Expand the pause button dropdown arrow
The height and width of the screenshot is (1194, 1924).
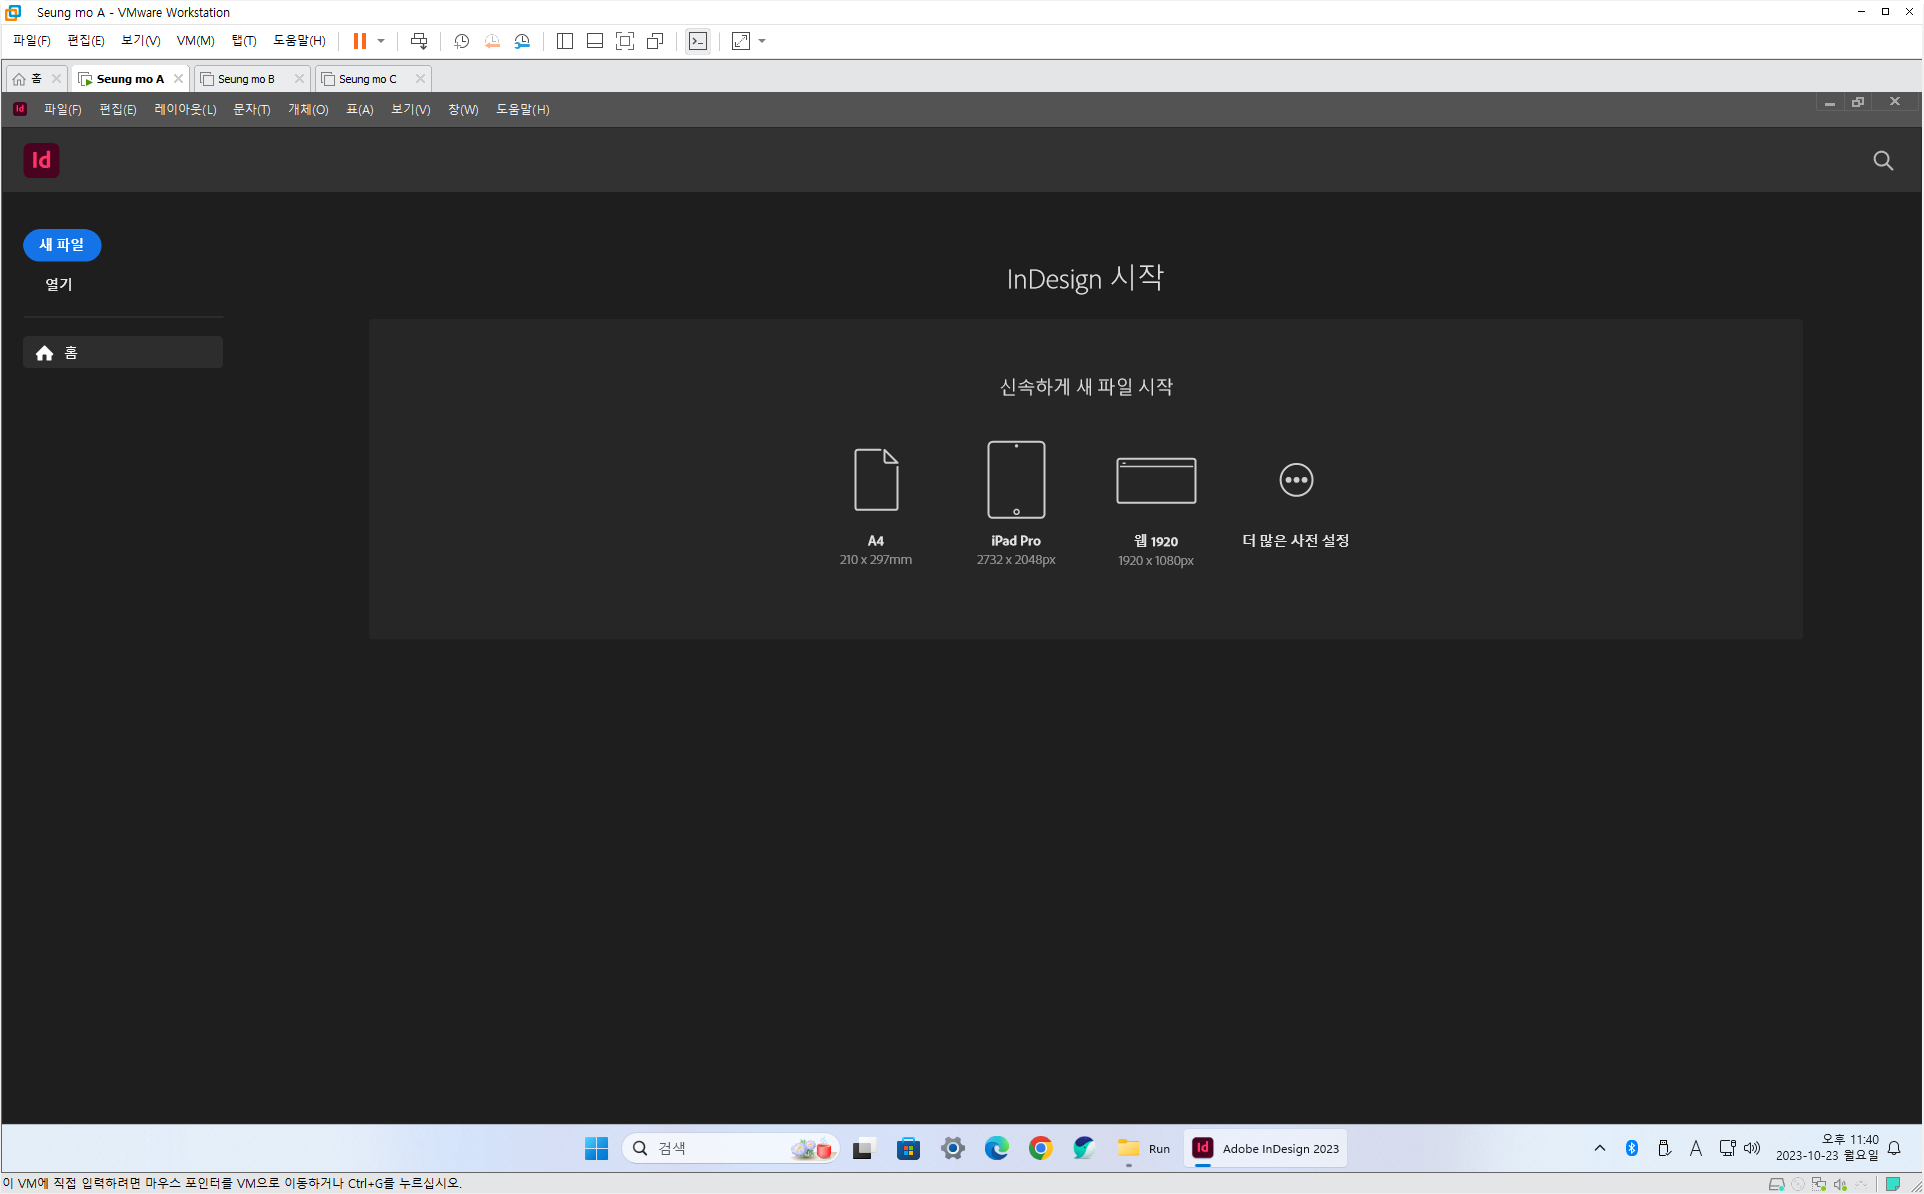tap(381, 41)
